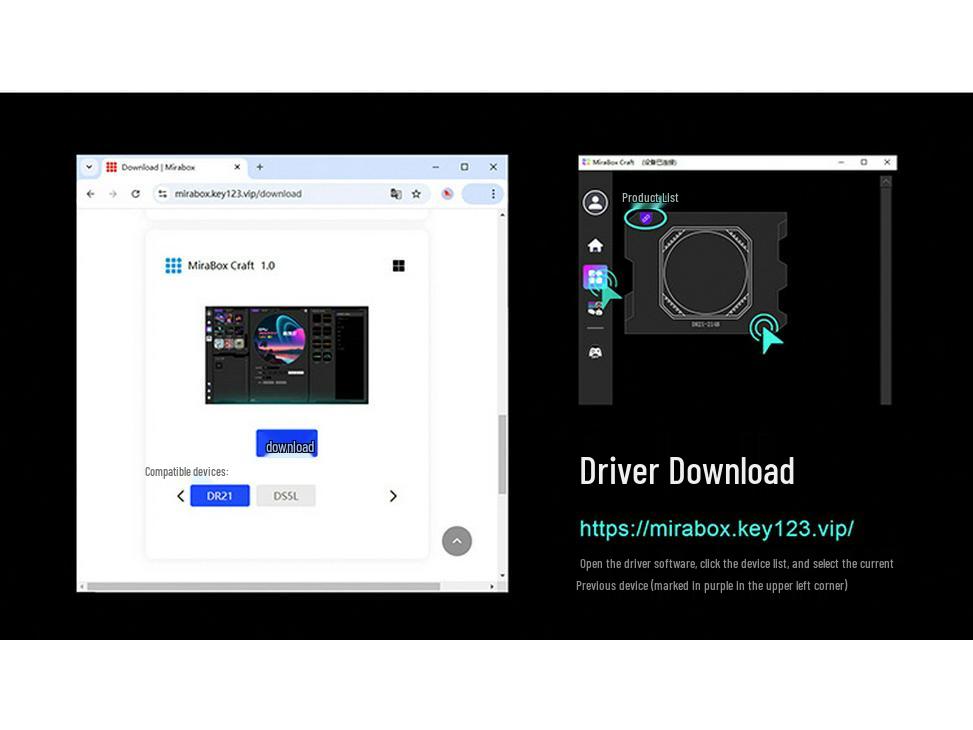Select the Home icon in MiraBox Craft sidebar
The height and width of the screenshot is (730, 973).
coord(595,243)
